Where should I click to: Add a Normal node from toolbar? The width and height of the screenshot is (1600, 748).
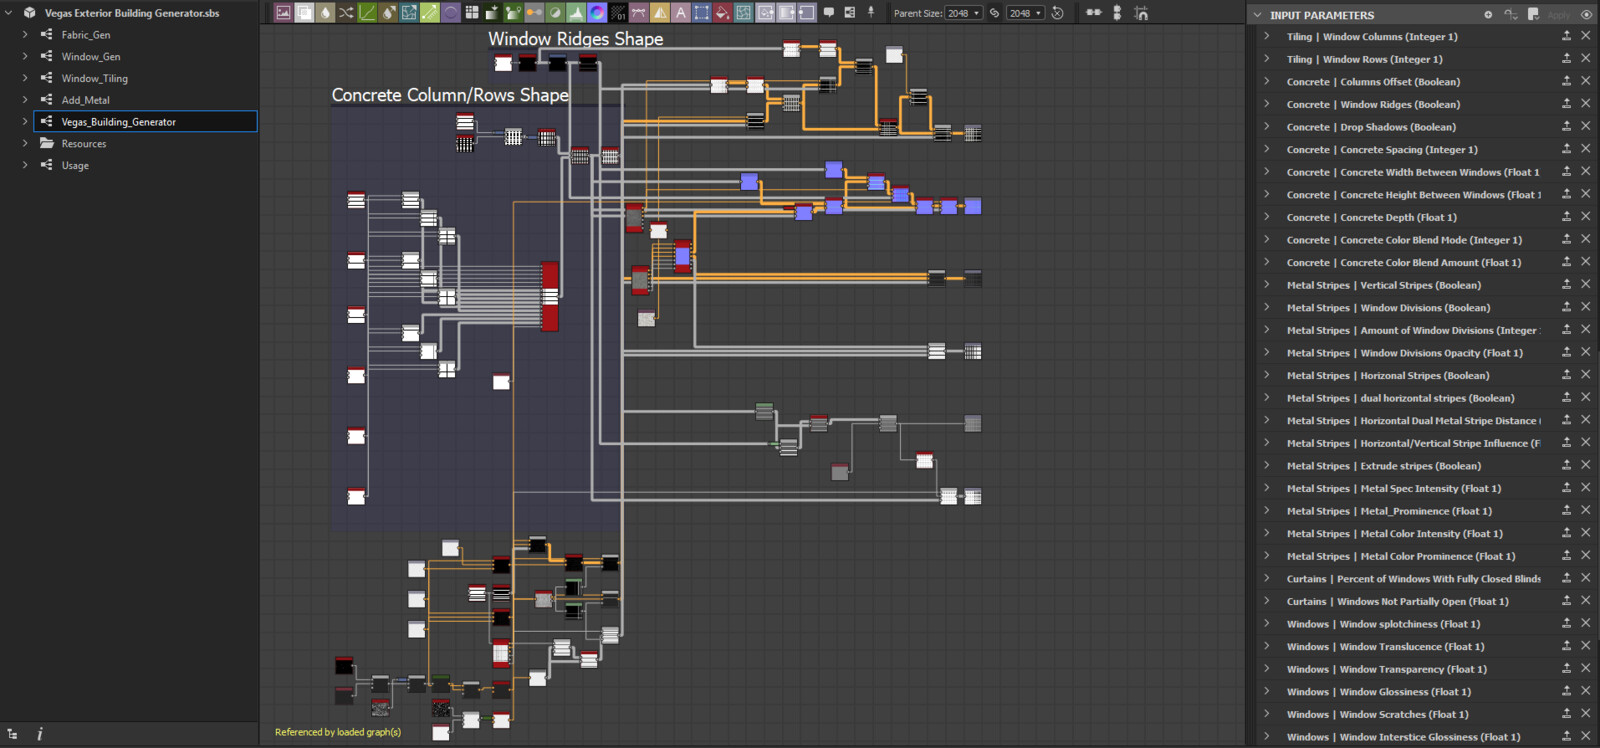(x=596, y=13)
